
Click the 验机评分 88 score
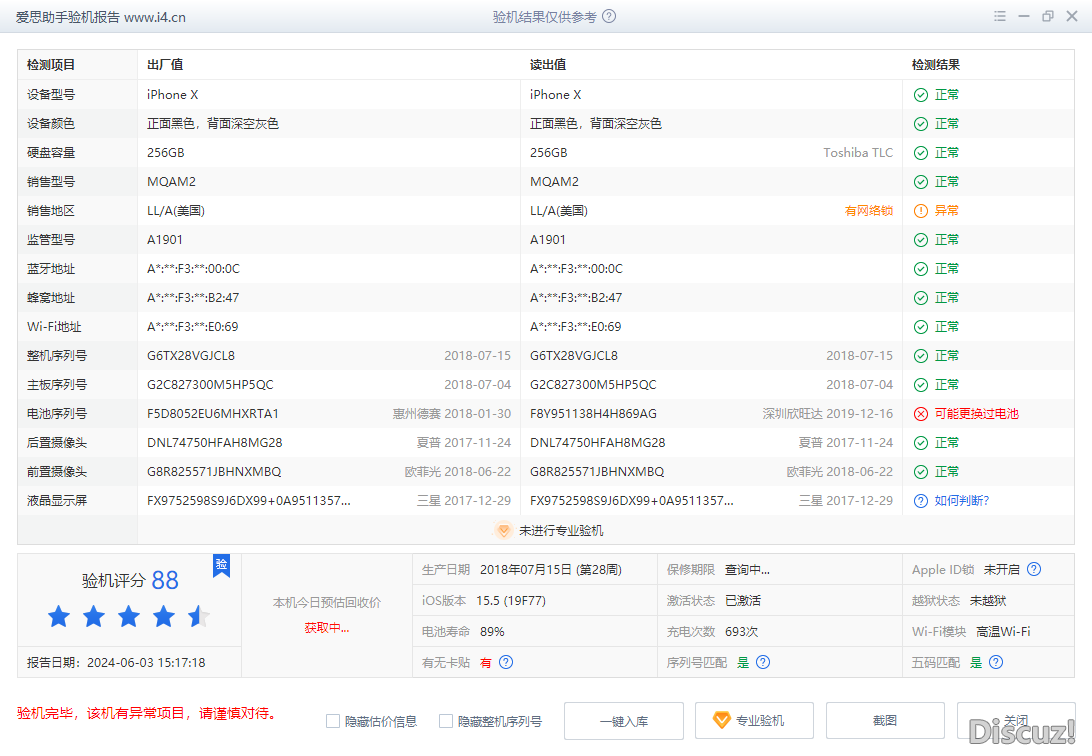point(130,580)
